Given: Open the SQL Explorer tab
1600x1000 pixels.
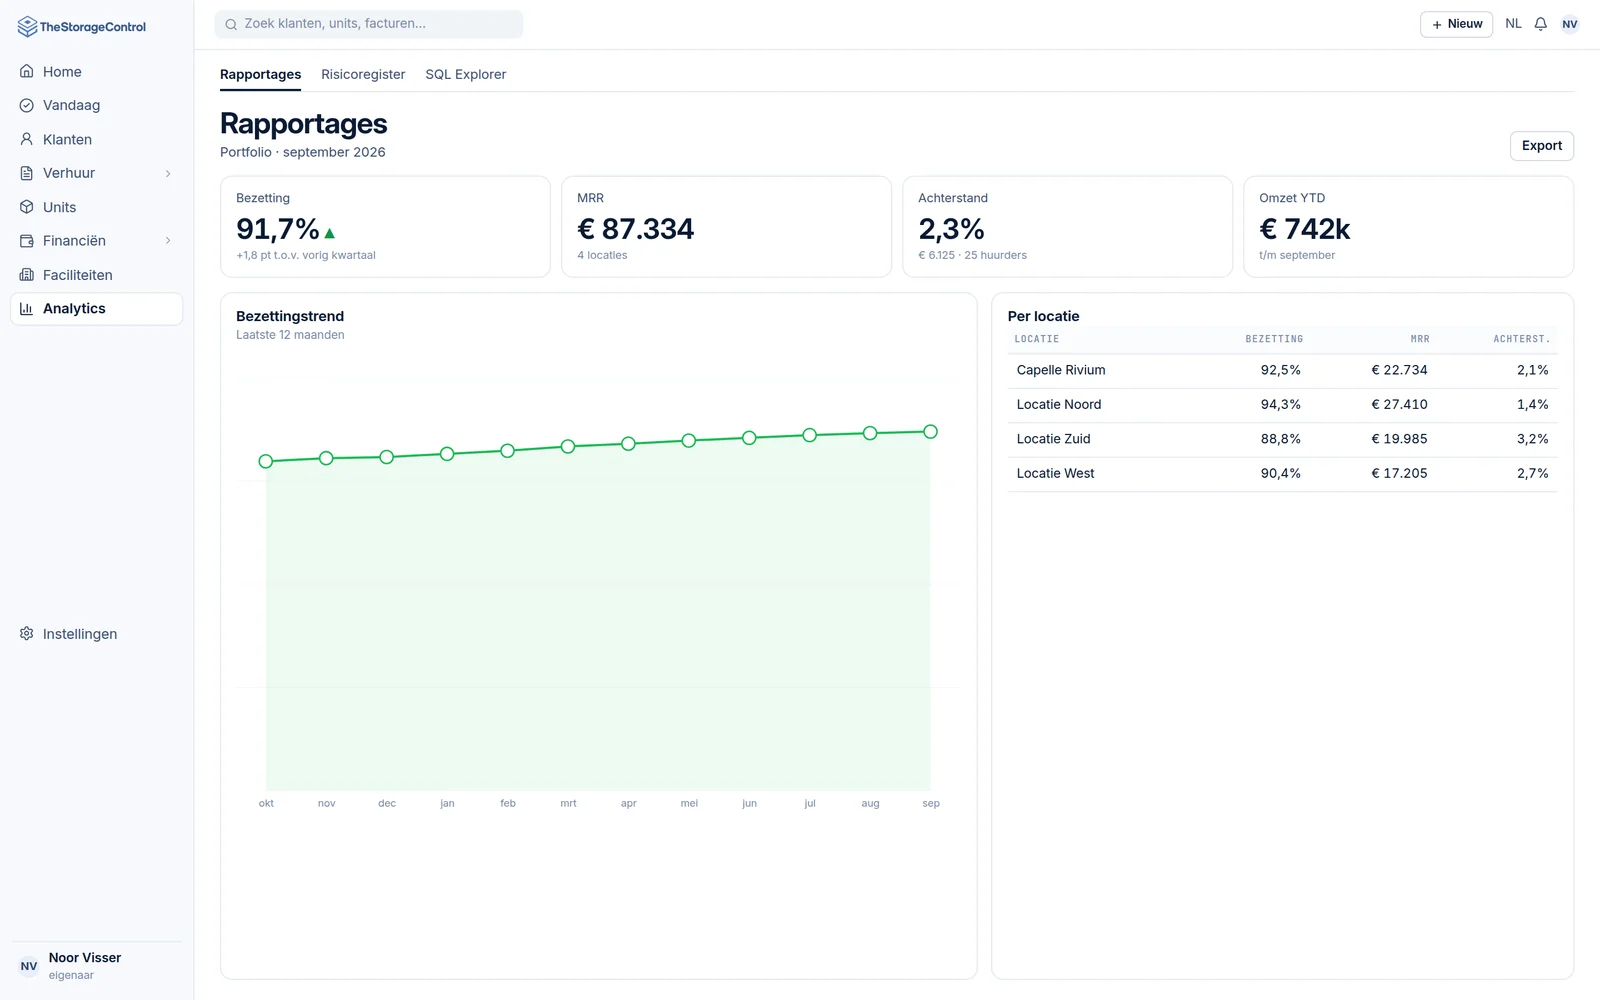Looking at the screenshot, I should (466, 74).
